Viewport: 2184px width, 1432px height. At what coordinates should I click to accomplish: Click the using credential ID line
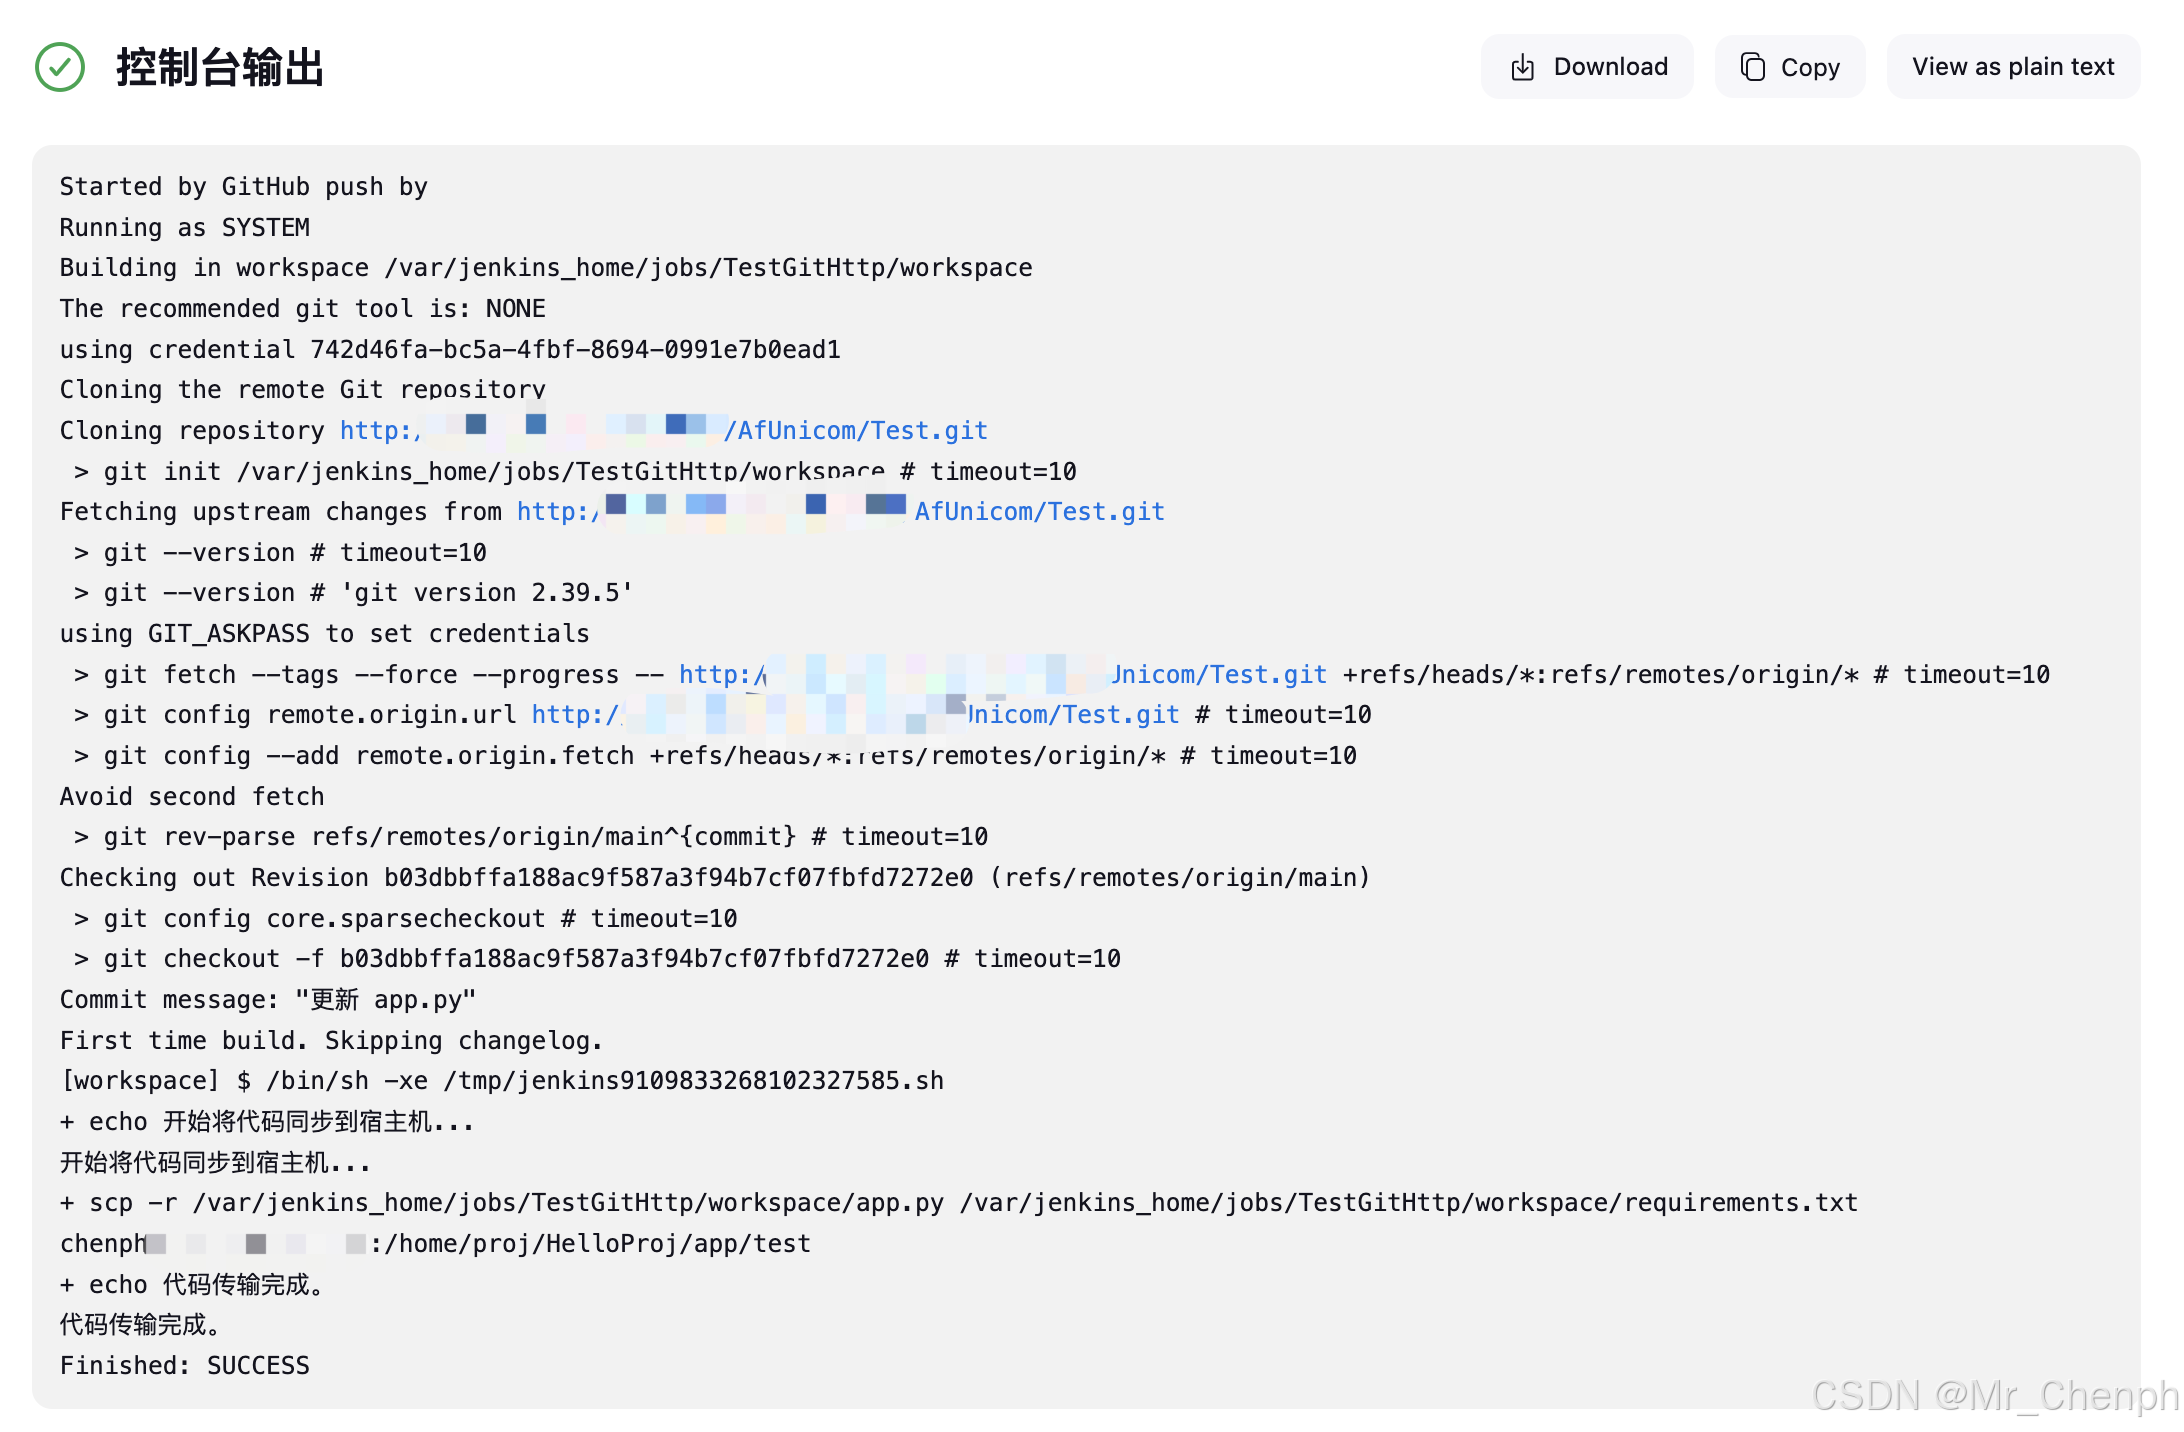point(450,350)
